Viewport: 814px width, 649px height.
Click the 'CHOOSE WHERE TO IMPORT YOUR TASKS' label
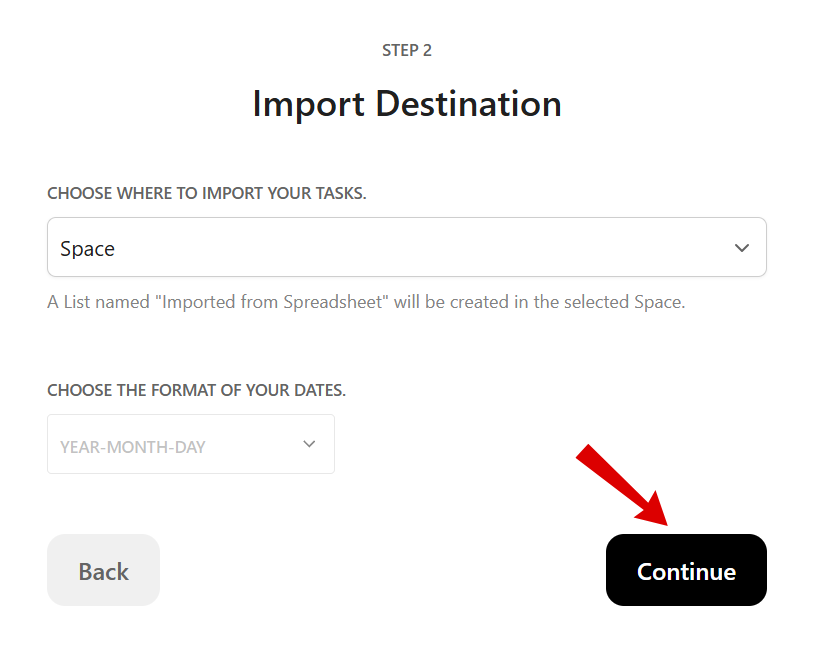(x=207, y=193)
